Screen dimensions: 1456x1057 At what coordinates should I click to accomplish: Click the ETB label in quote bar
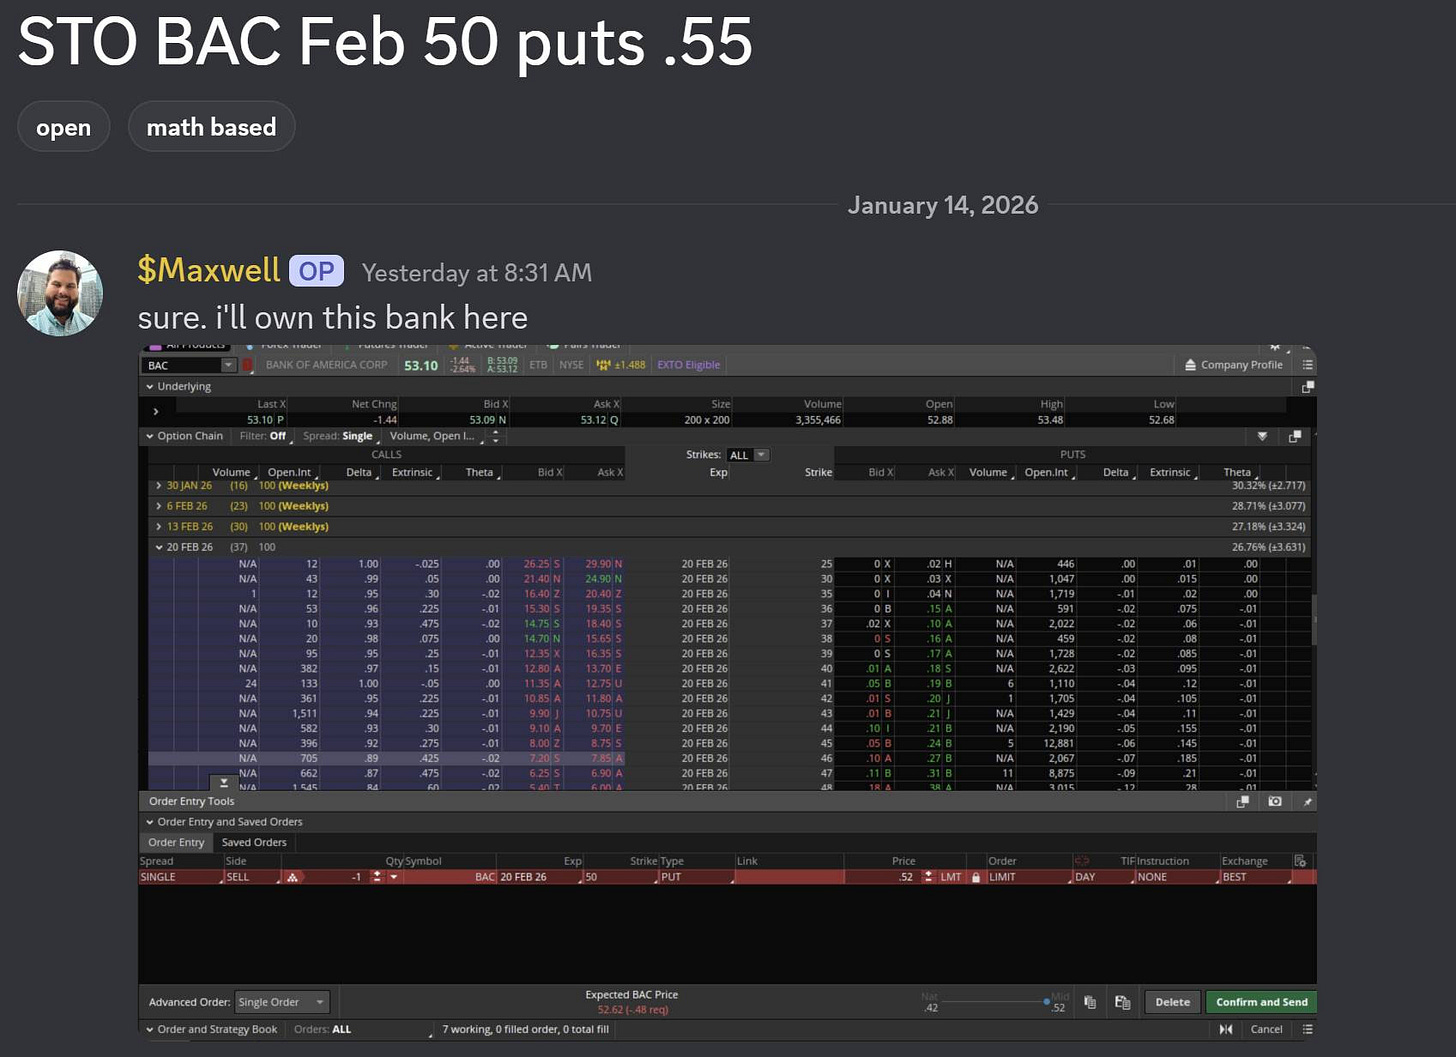(538, 365)
